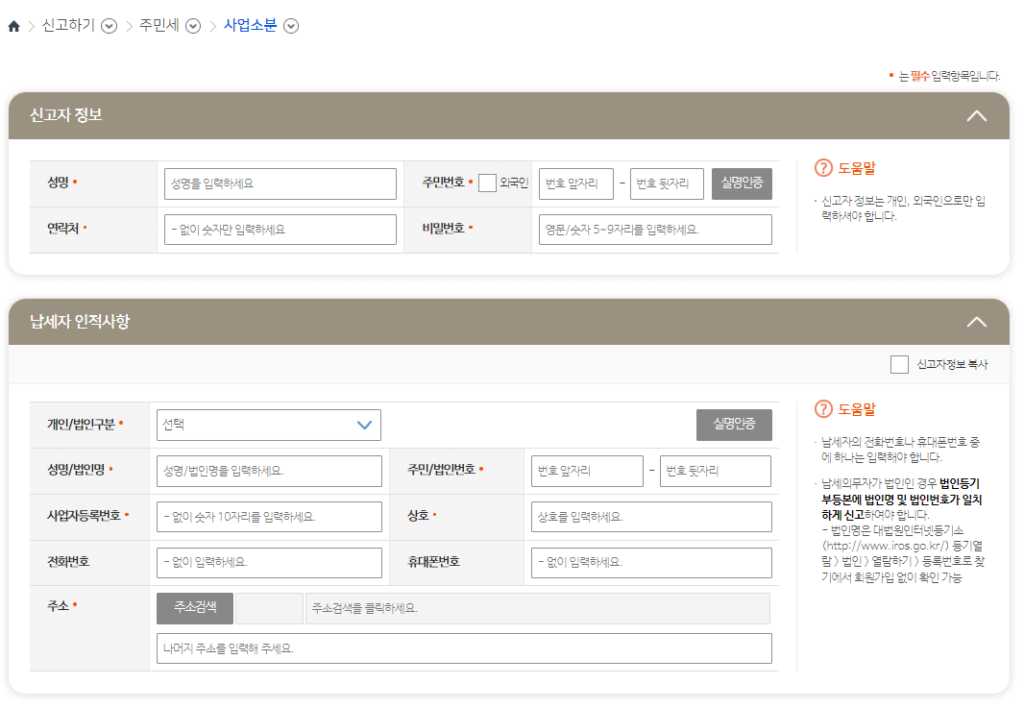Click the 신고하기 breadcrumb item
The image size is (1024, 708).
point(69,25)
